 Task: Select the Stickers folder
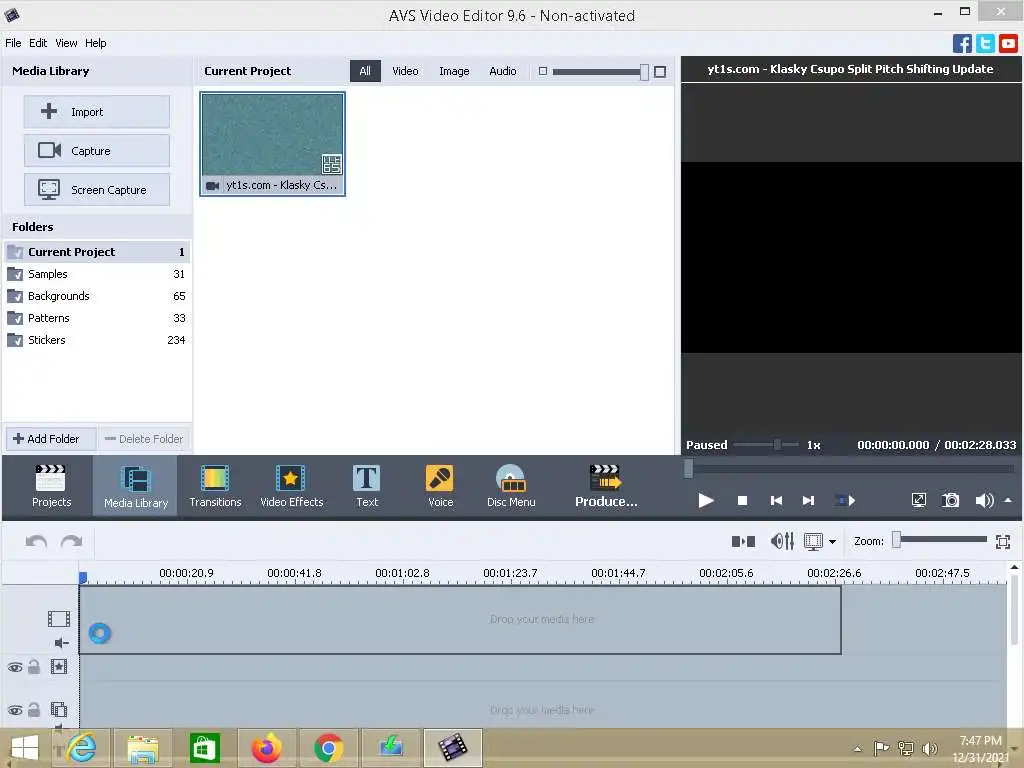(97, 340)
